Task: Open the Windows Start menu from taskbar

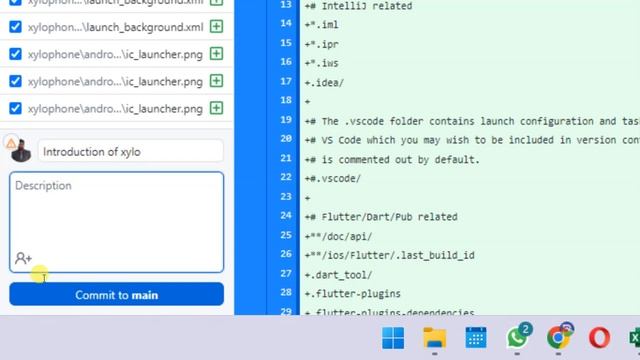Action: point(393,338)
